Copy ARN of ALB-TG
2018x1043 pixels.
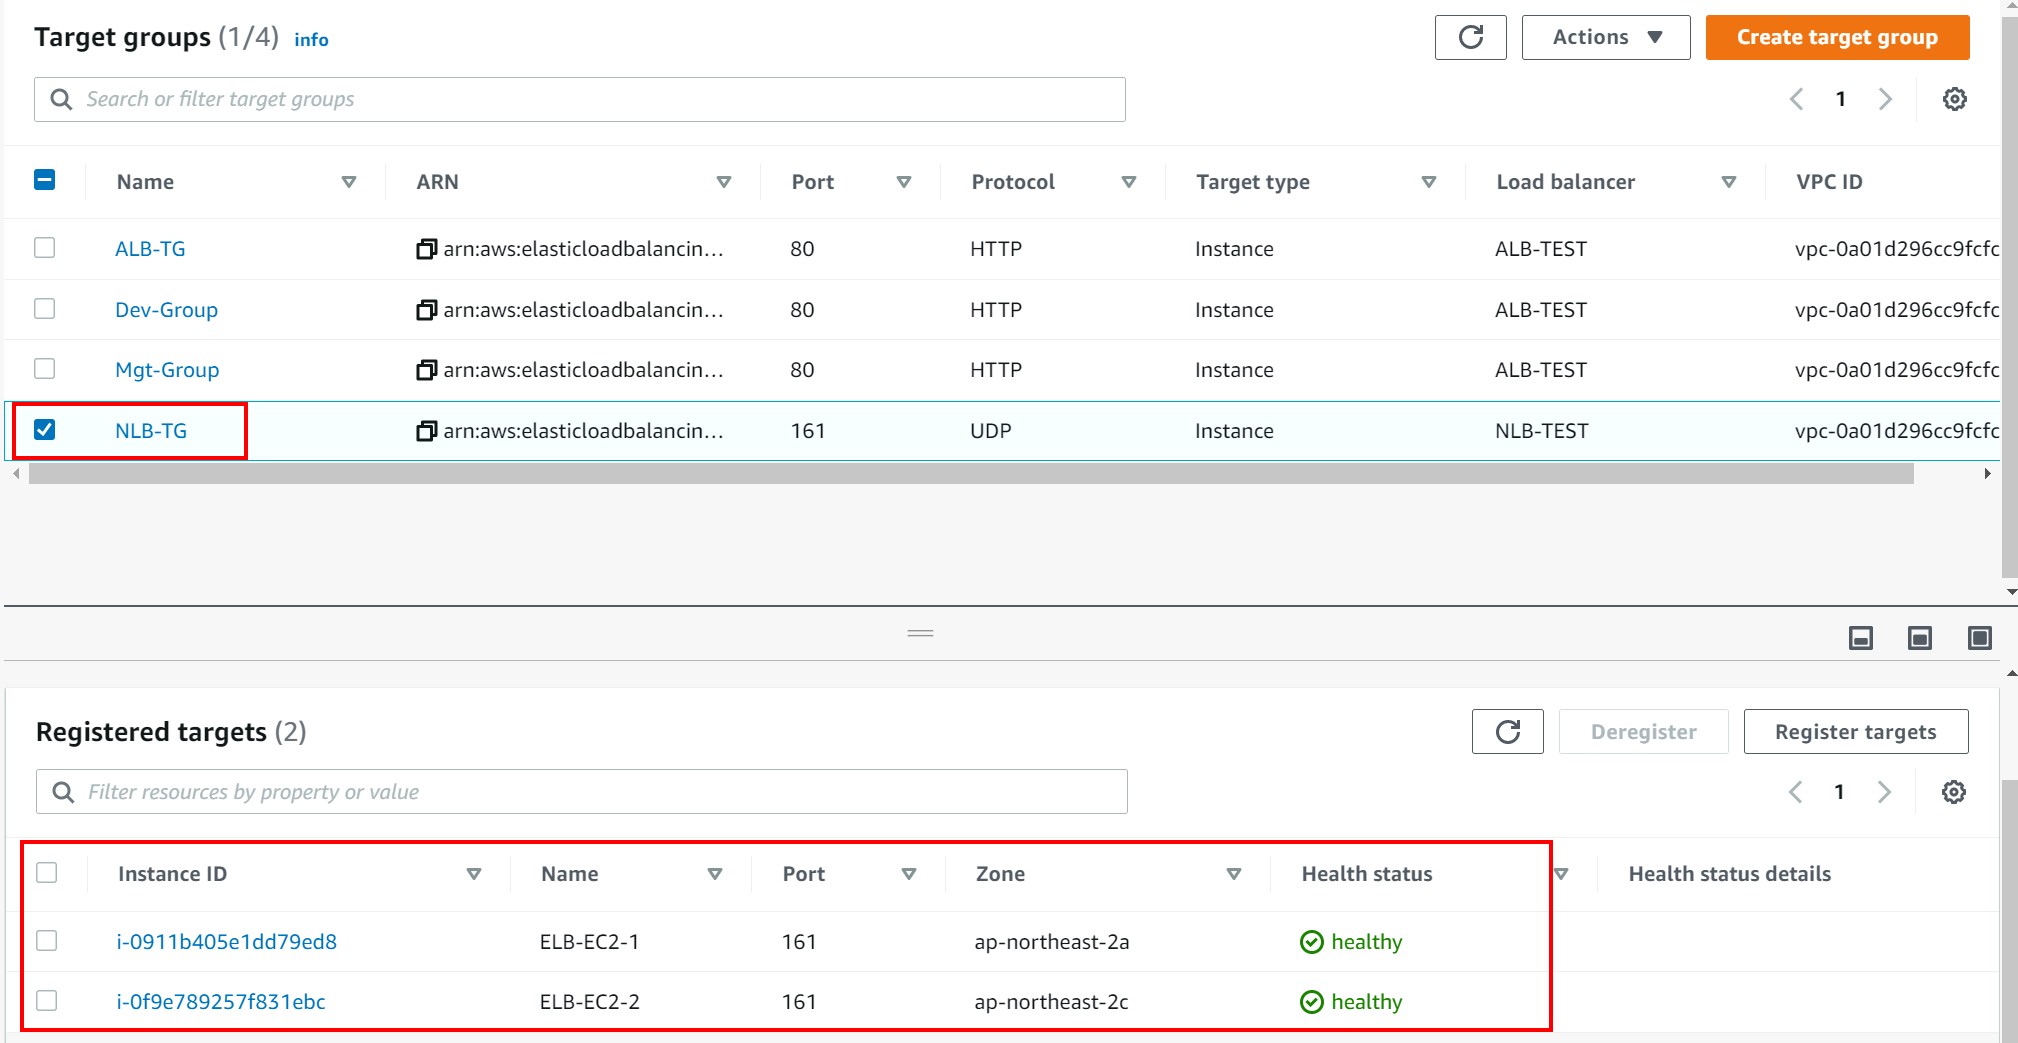tap(427, 249)
